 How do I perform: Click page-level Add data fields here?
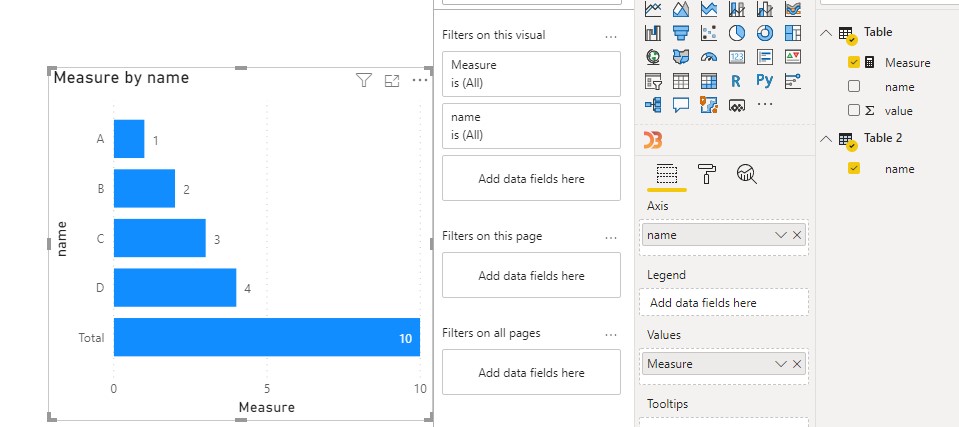[x=531, y=275]
